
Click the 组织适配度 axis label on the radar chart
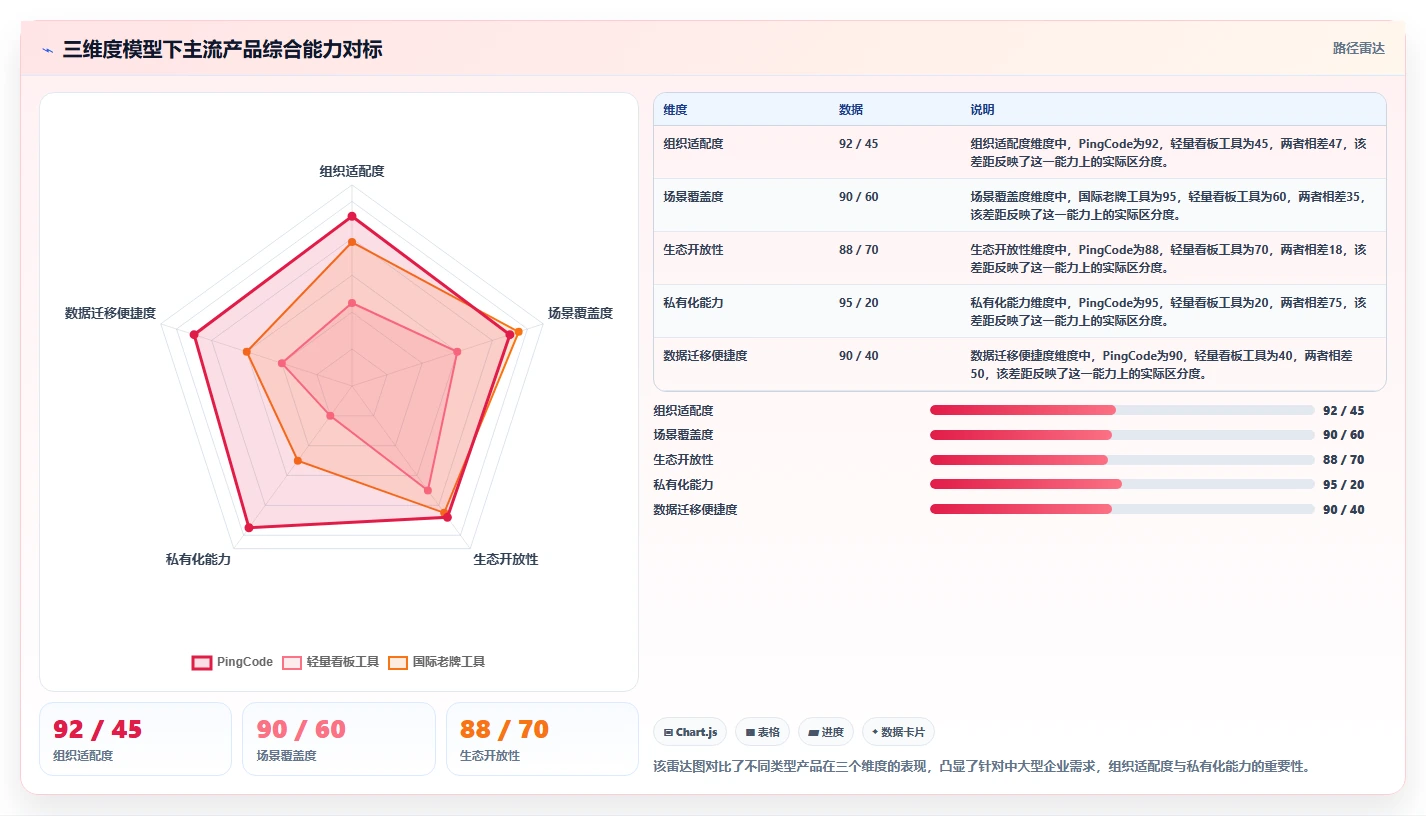(352, 171)
